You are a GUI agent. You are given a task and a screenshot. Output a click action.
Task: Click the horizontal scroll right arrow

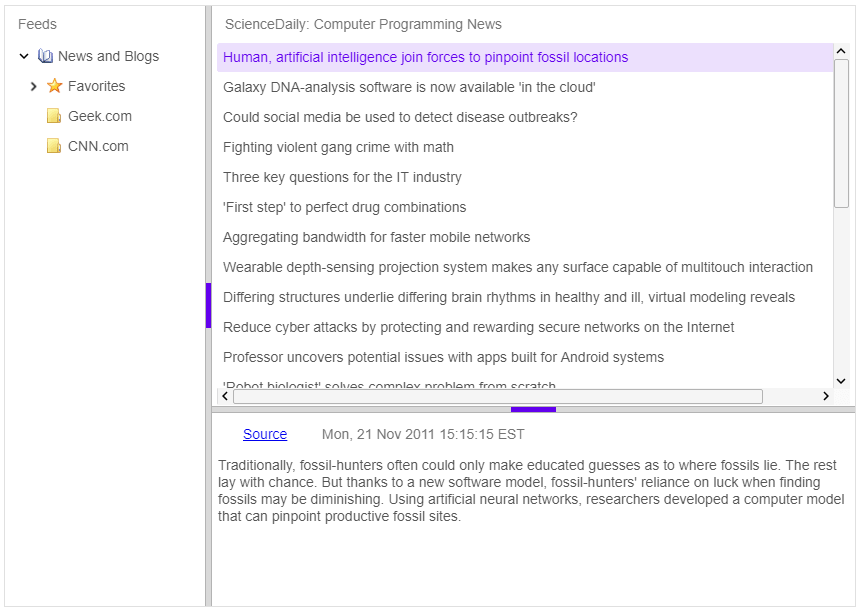pyautogui.click(x=826, y=397)
